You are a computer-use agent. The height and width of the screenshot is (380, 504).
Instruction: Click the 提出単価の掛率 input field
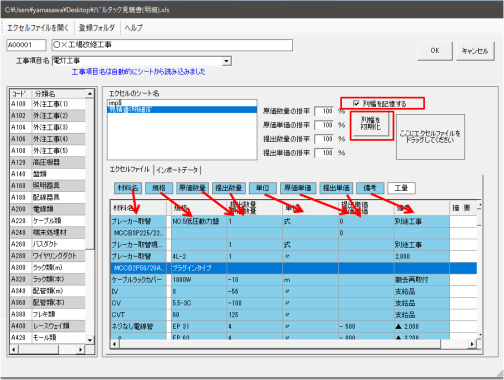(x=324, y=153)
